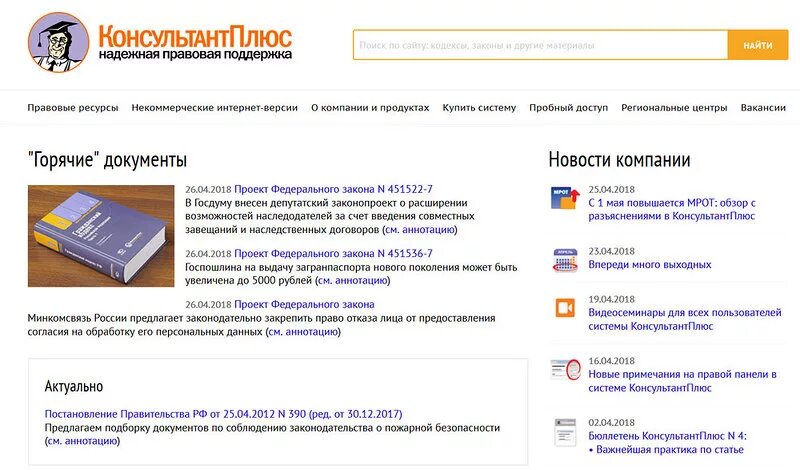Open annotation link for the inheritance bill

[x=420, y=230]
